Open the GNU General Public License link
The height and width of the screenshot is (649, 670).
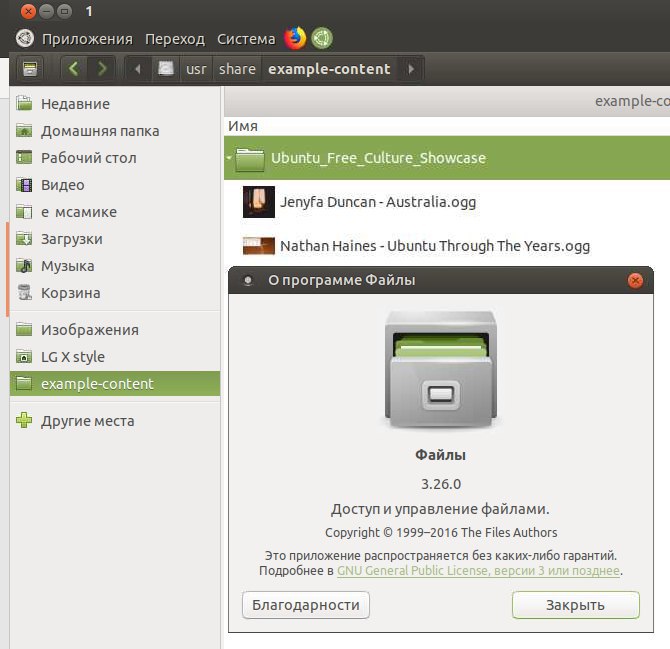[x=478, y=571]
